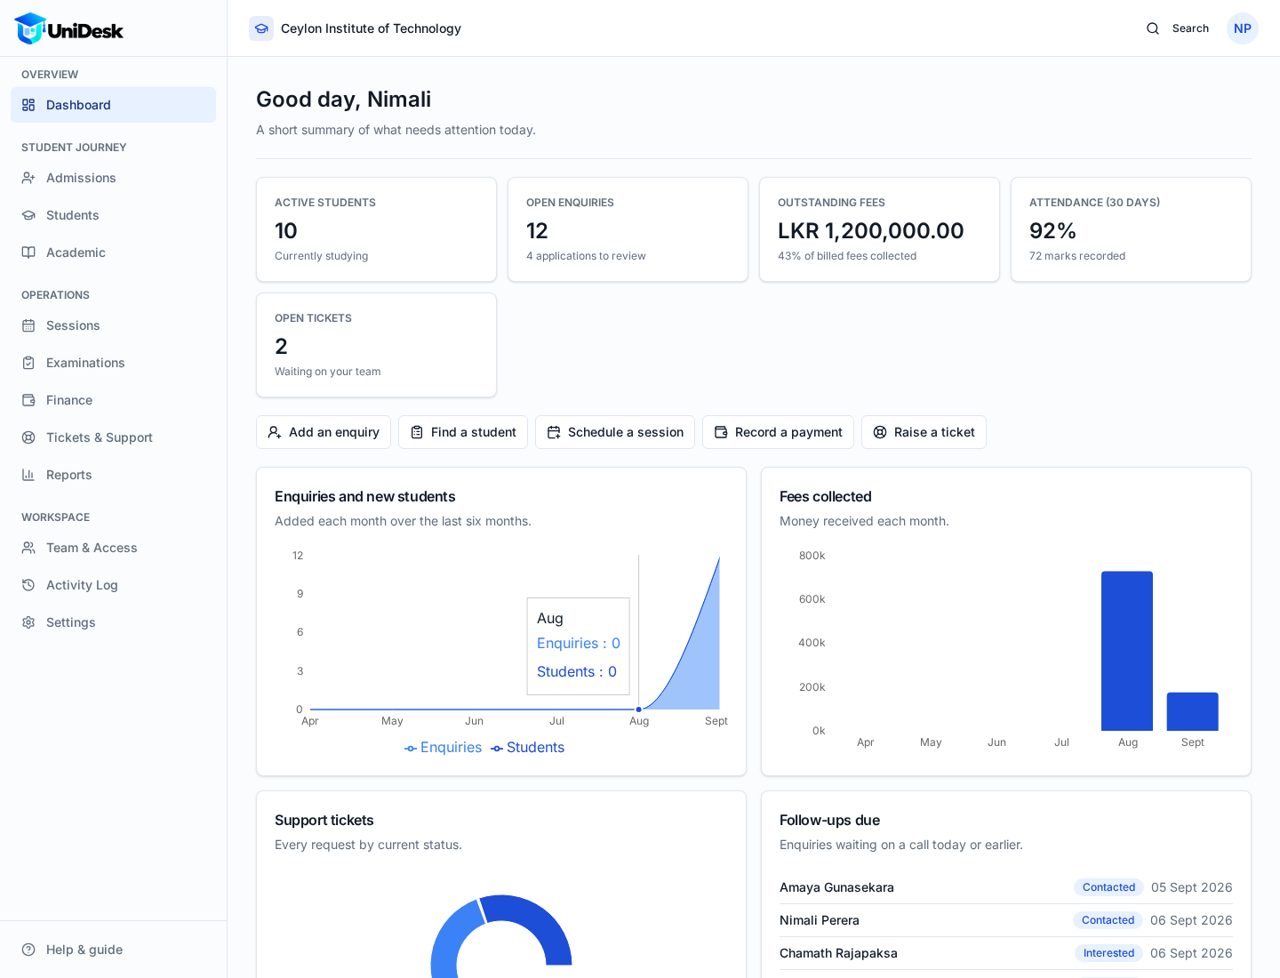This screenshot has height=978, width=1280.
Task: Click Contacted badge for Amaya Gunasekara
Action: (x=1108, y=888)
